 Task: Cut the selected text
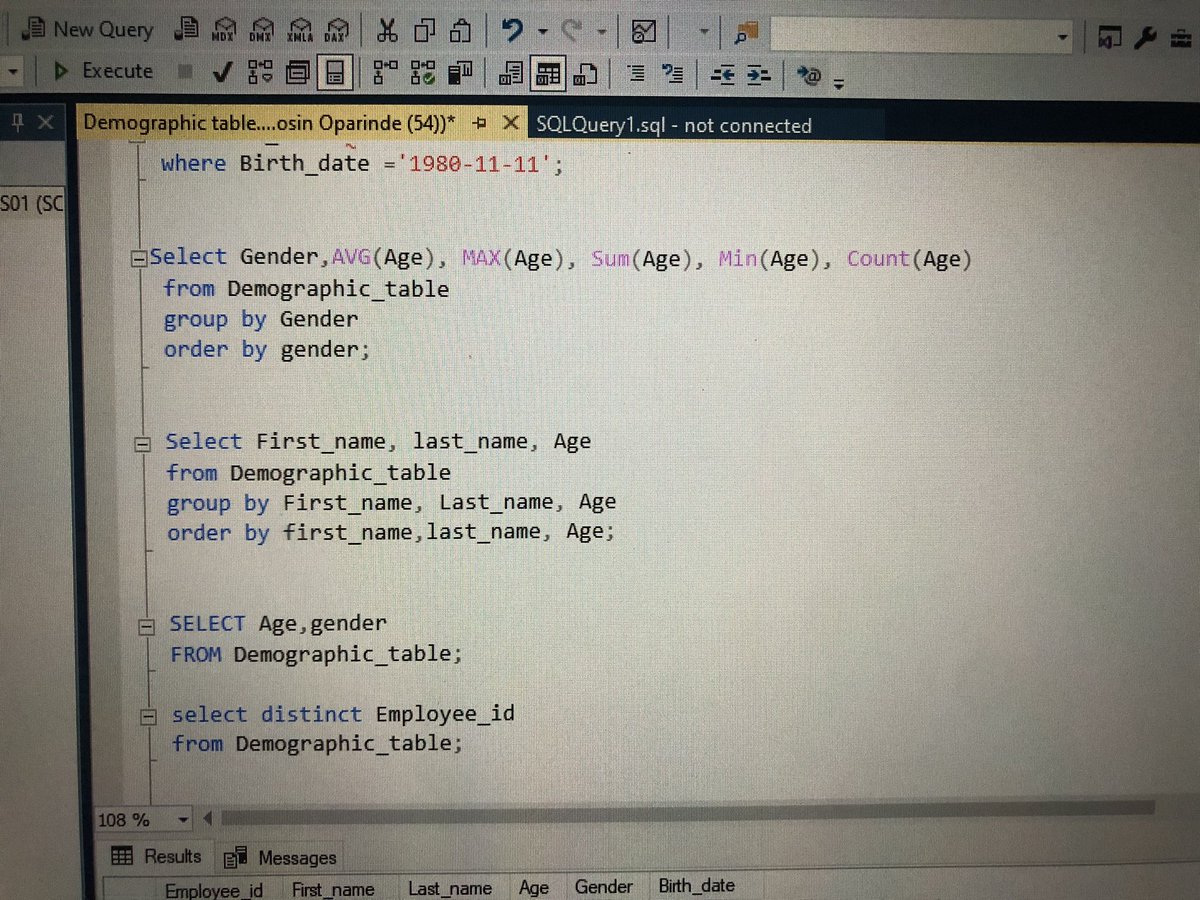coord(388,30)
